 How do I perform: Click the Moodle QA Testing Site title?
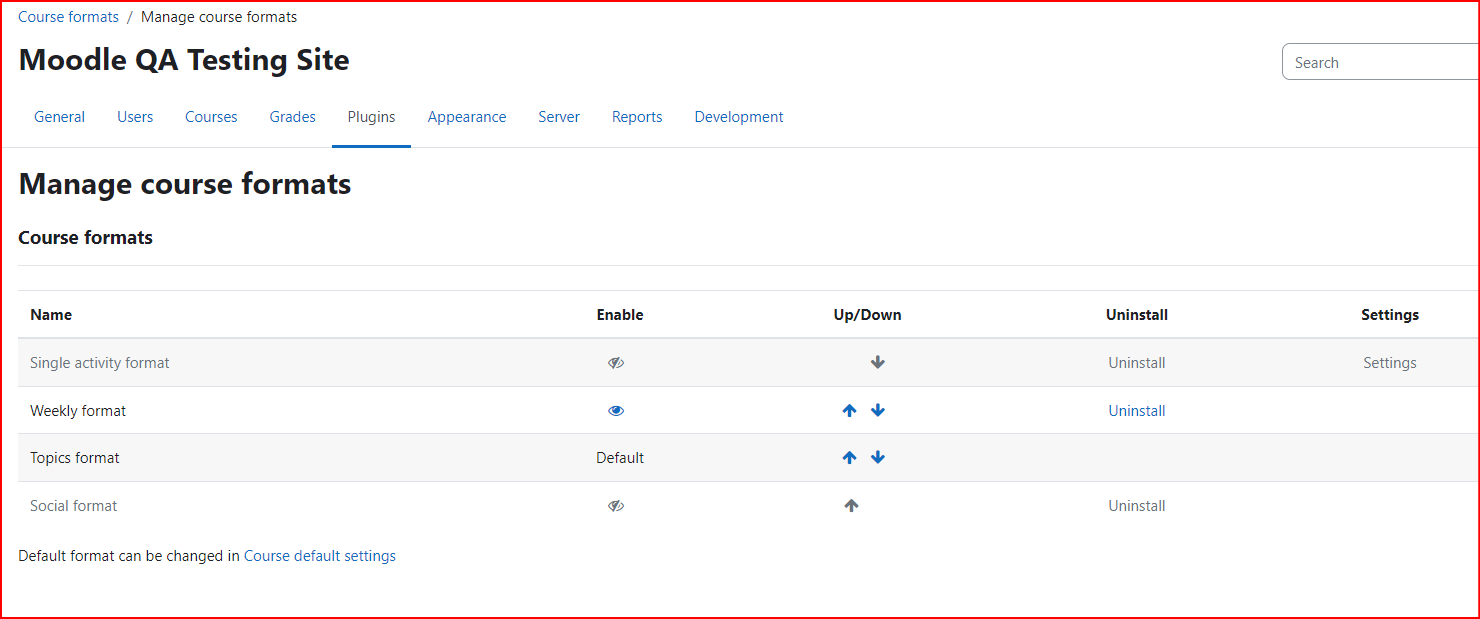click(184, 60)
